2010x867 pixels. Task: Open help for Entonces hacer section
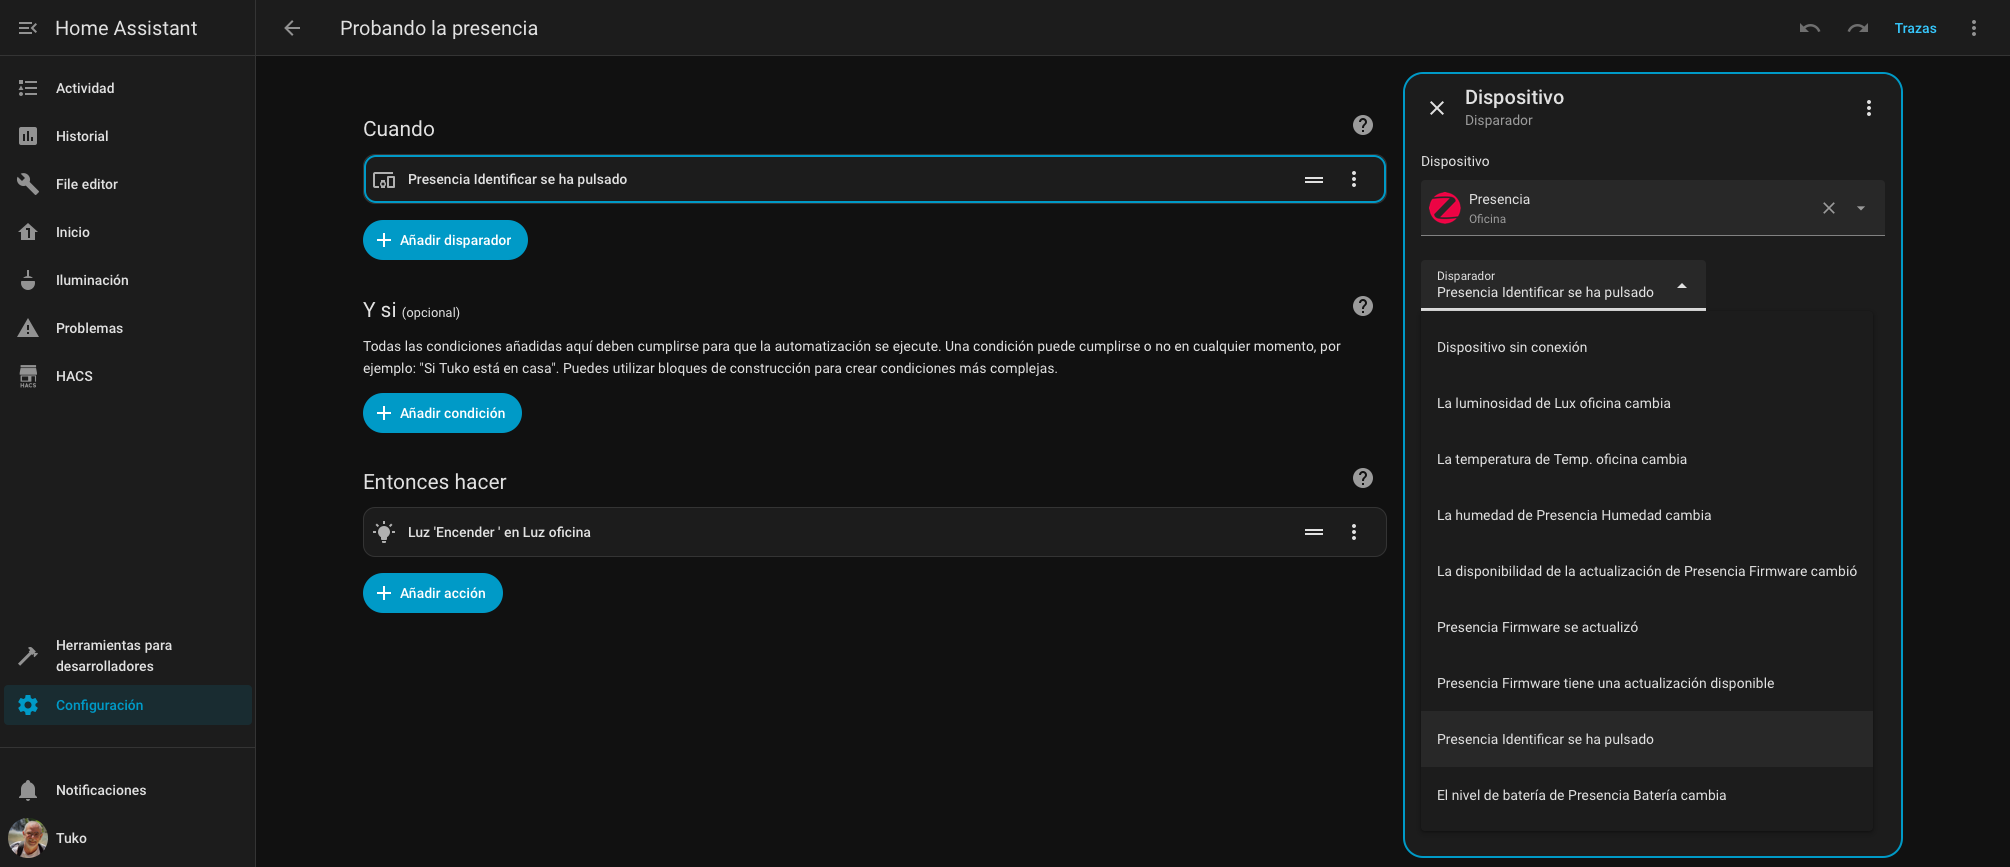coord(1362,478)
